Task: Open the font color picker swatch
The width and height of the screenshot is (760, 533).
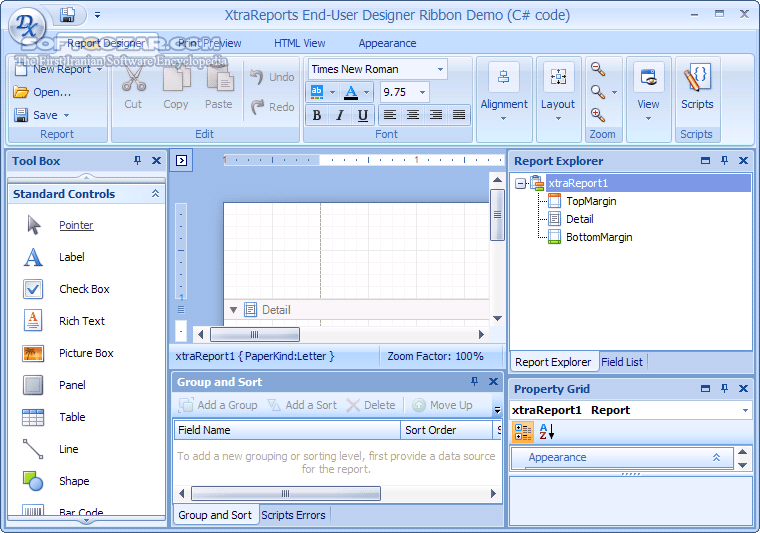Action: click(350, 92)
